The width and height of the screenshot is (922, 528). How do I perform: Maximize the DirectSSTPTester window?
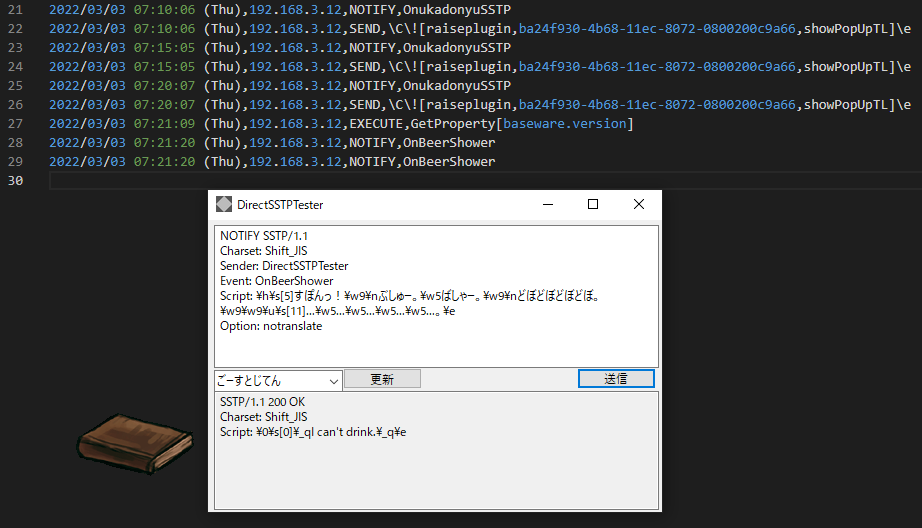tap(593, 204)
